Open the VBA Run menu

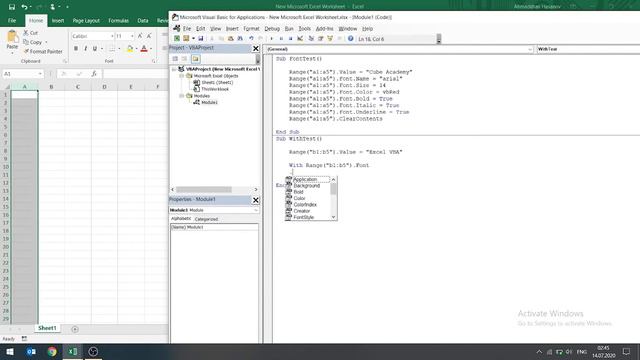tap(289, 29)
